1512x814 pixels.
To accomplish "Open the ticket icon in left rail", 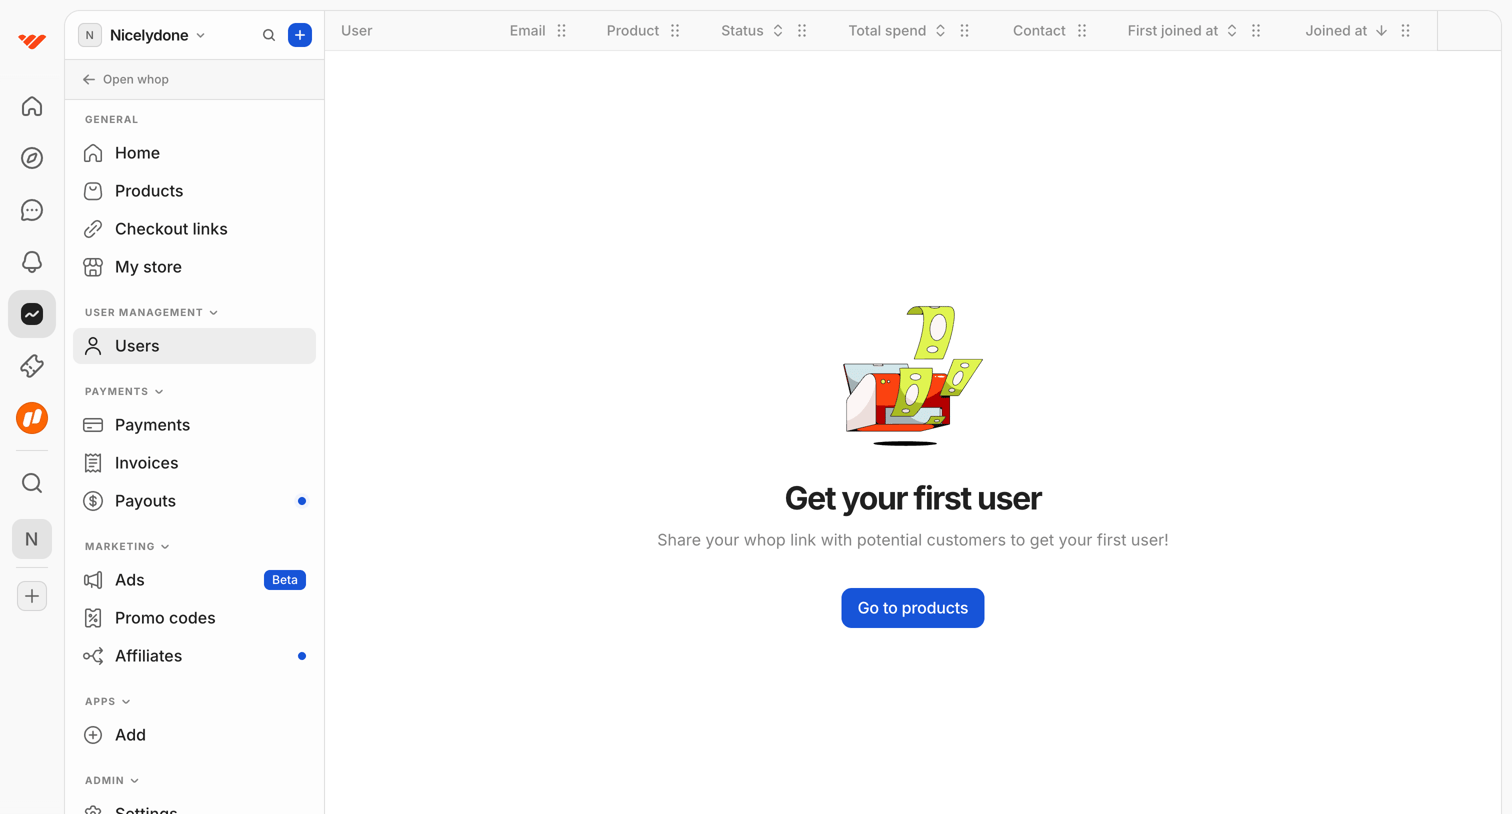I will (x=32, y=366).
